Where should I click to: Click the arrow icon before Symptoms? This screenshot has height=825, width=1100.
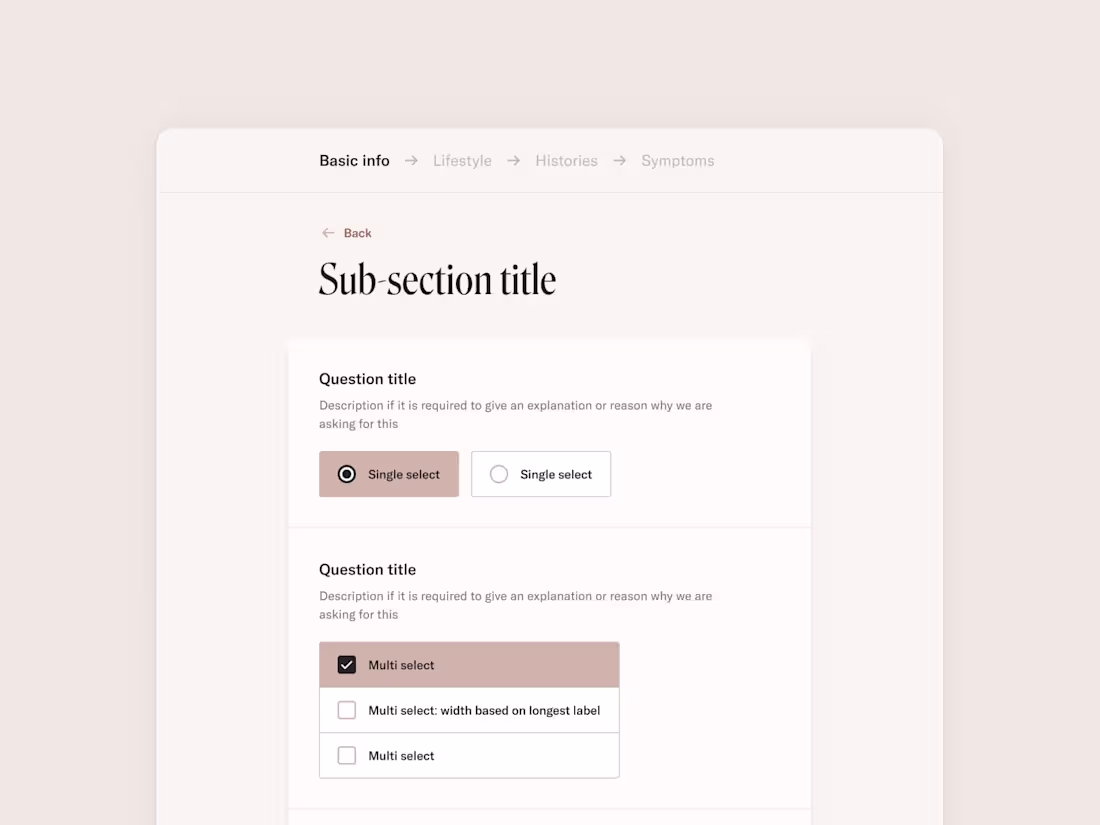[619, 160]
